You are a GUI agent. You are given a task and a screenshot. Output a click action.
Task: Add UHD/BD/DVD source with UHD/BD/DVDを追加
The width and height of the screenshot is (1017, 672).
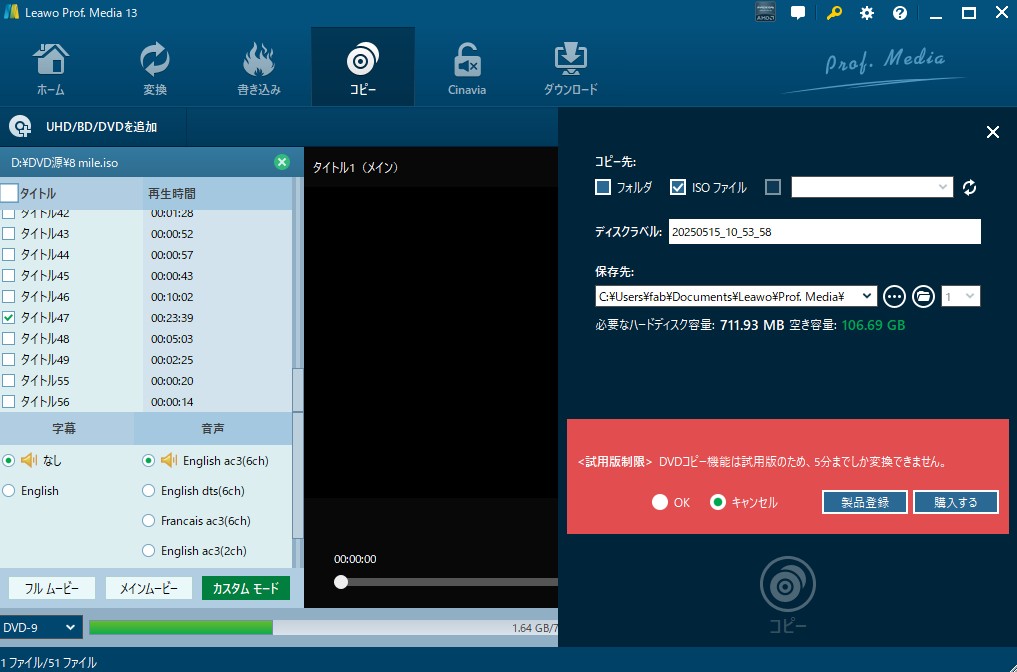coord(101,126)
